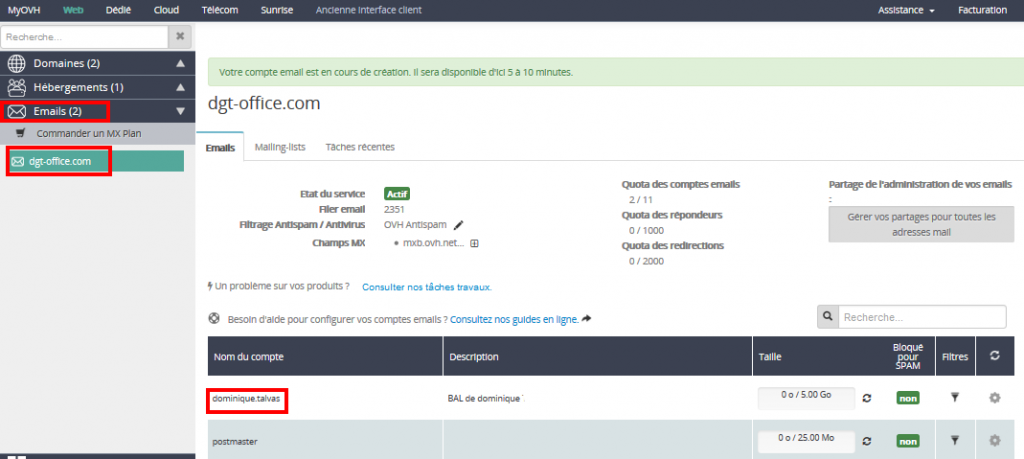Image resolution: width=1024 pixels, height=459 pixels.
Task: Collapse or expand the Domaines section
Action: coord(181,64)
